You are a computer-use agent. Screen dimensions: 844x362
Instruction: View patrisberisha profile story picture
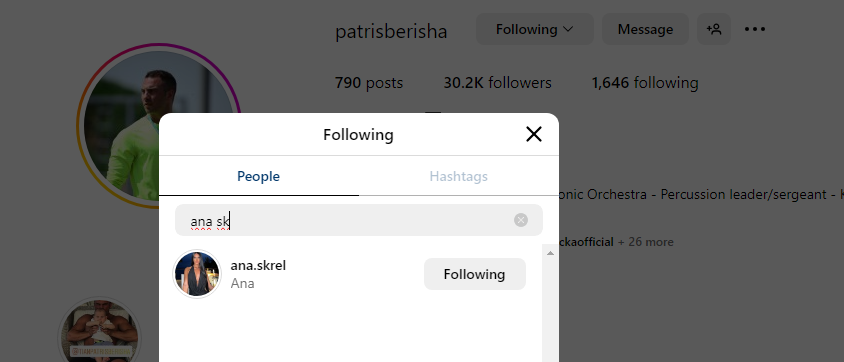tap(159, 125)
